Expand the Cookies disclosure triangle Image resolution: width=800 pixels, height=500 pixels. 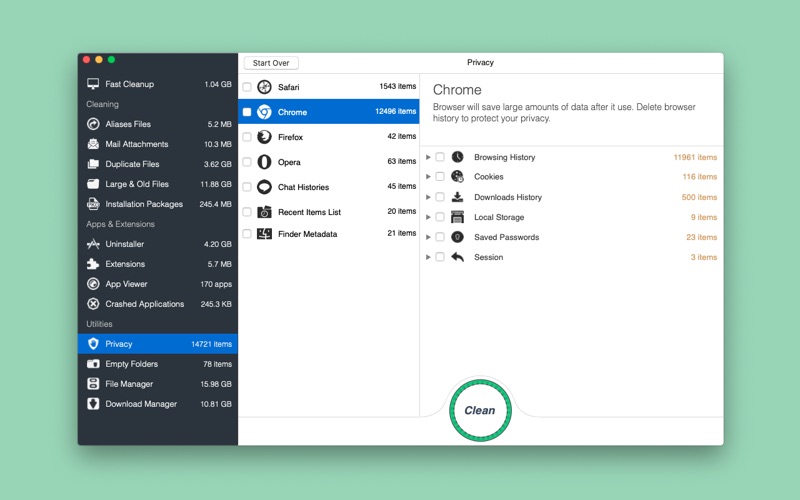click(x=428, y=177)
